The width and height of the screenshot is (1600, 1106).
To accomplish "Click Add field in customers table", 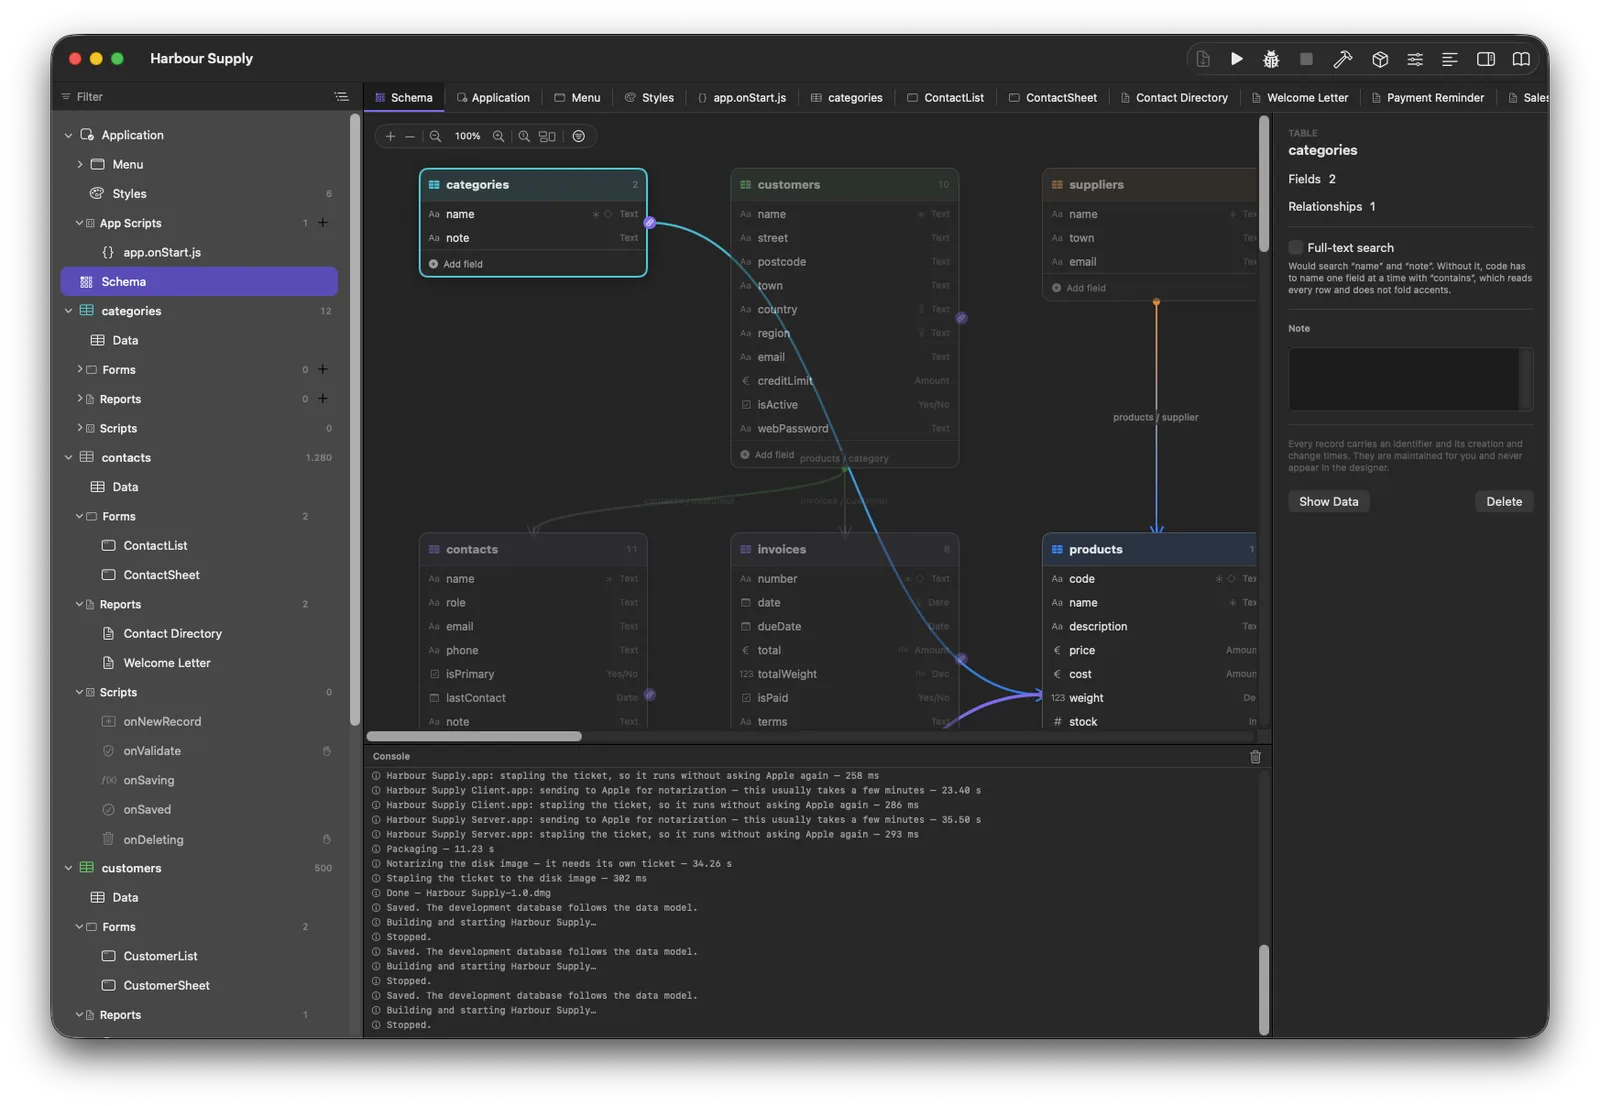I will (767, 455).
